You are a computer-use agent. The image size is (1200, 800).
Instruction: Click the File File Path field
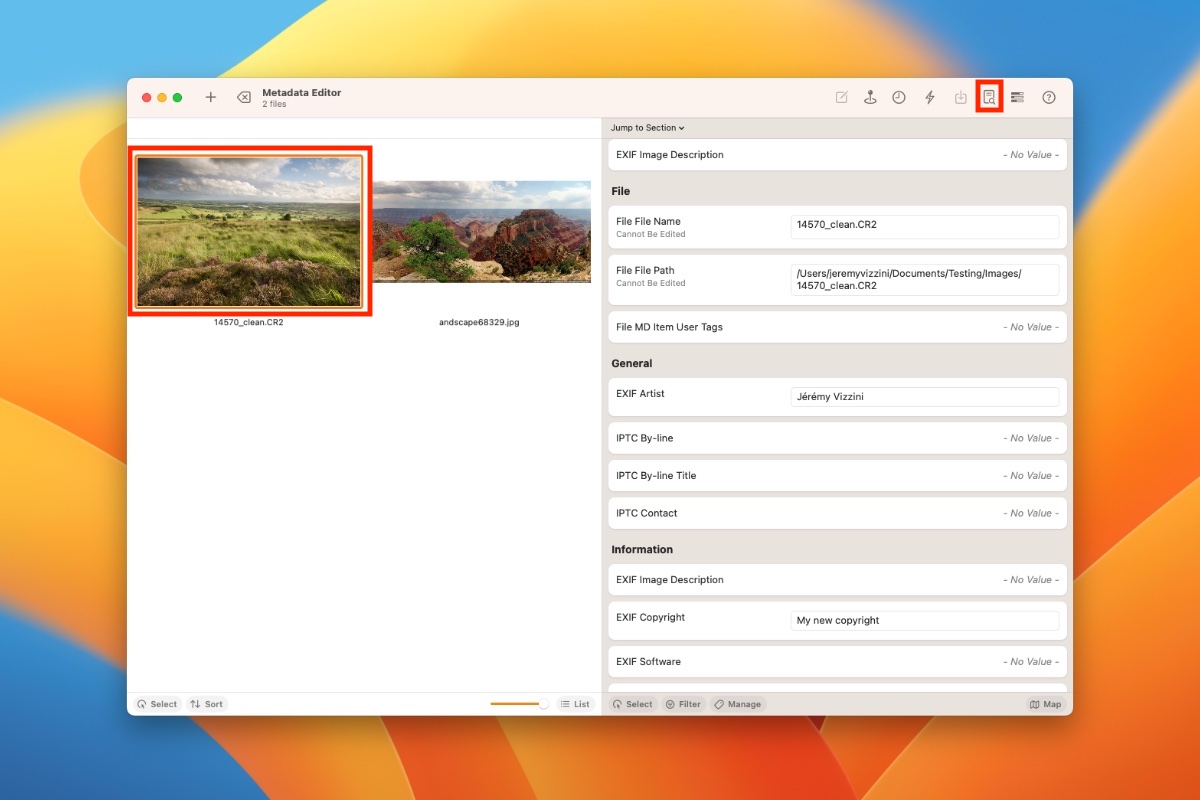(924, 280)
